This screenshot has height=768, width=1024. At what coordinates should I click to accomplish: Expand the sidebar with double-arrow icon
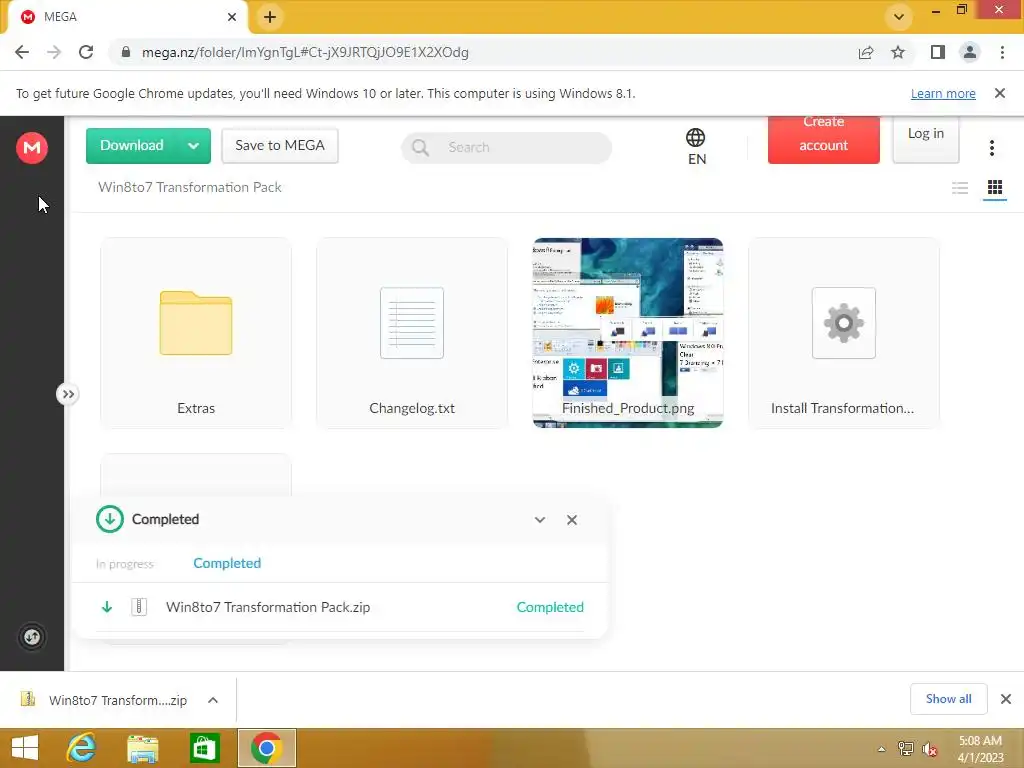(x=68, y=394)
